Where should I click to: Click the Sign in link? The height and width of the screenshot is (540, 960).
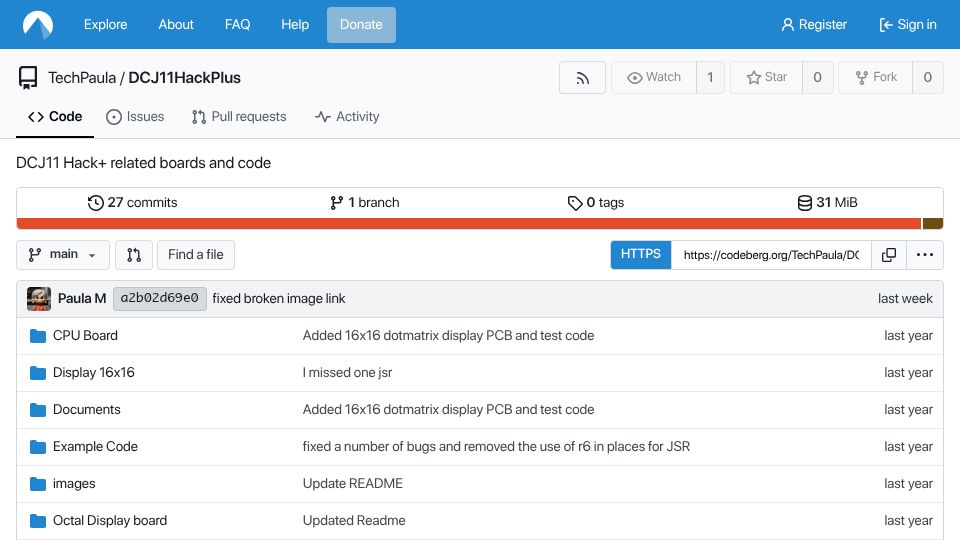click(x=908, y=24)
